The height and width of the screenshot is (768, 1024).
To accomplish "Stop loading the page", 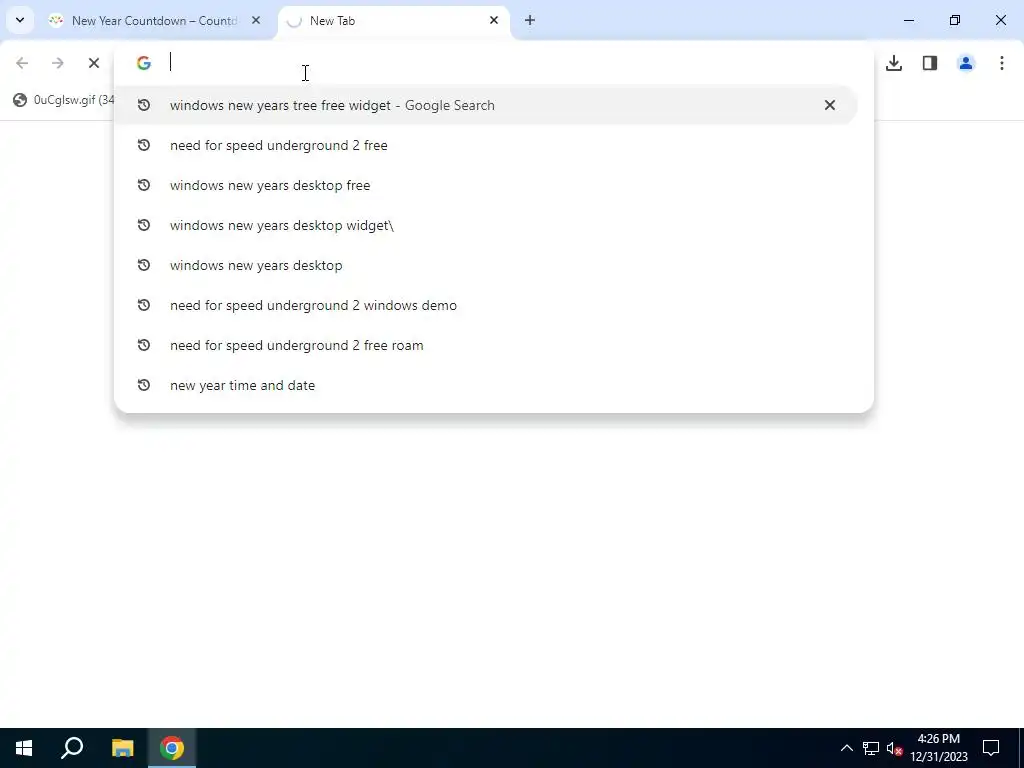I will click(94, 63).
